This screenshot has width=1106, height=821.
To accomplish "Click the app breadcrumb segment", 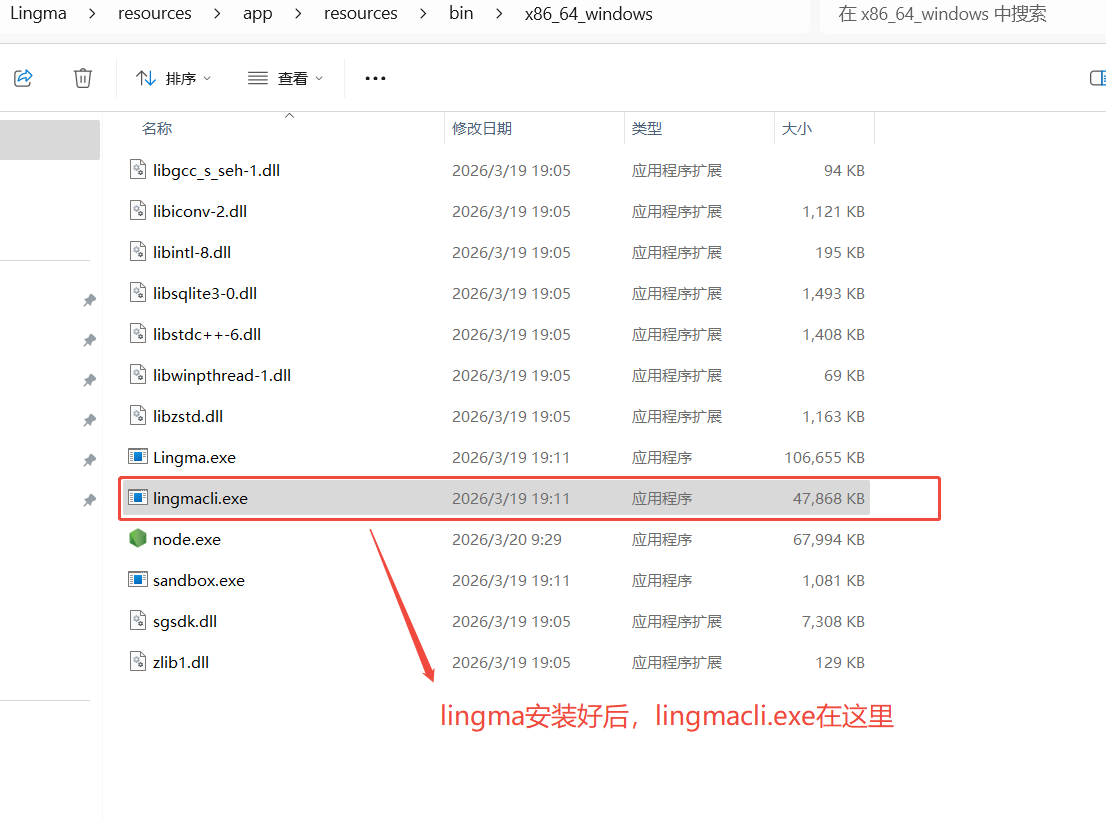I will point(257,13).
